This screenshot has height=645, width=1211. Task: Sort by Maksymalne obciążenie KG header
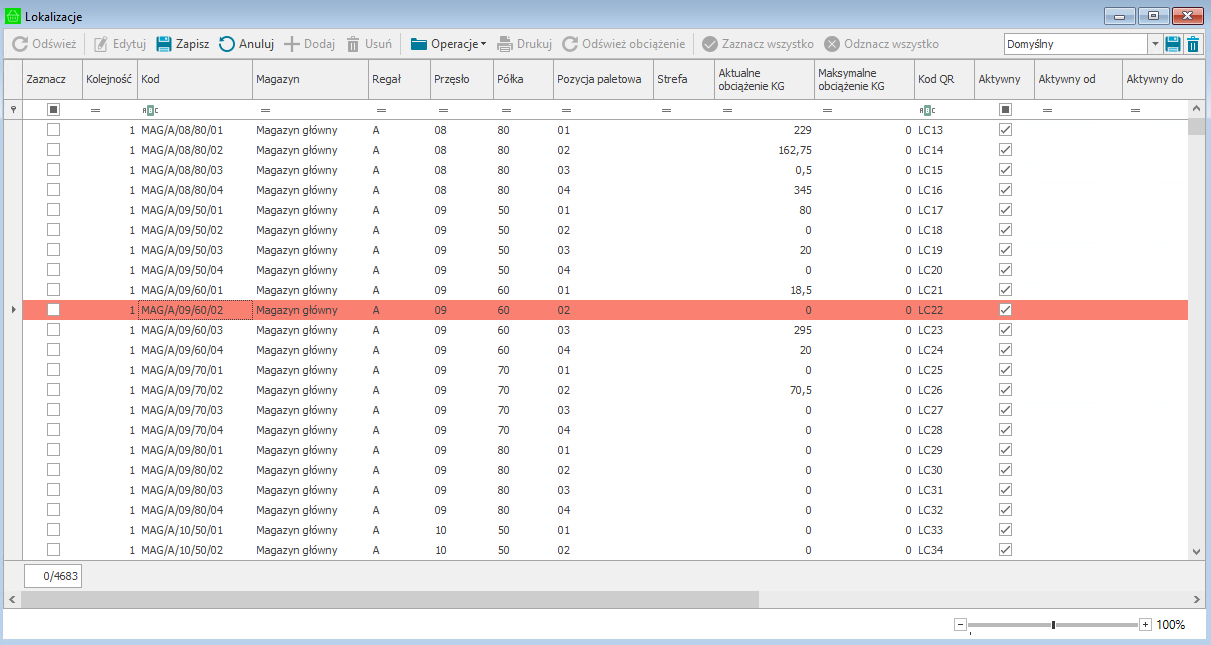click(864, 79)
